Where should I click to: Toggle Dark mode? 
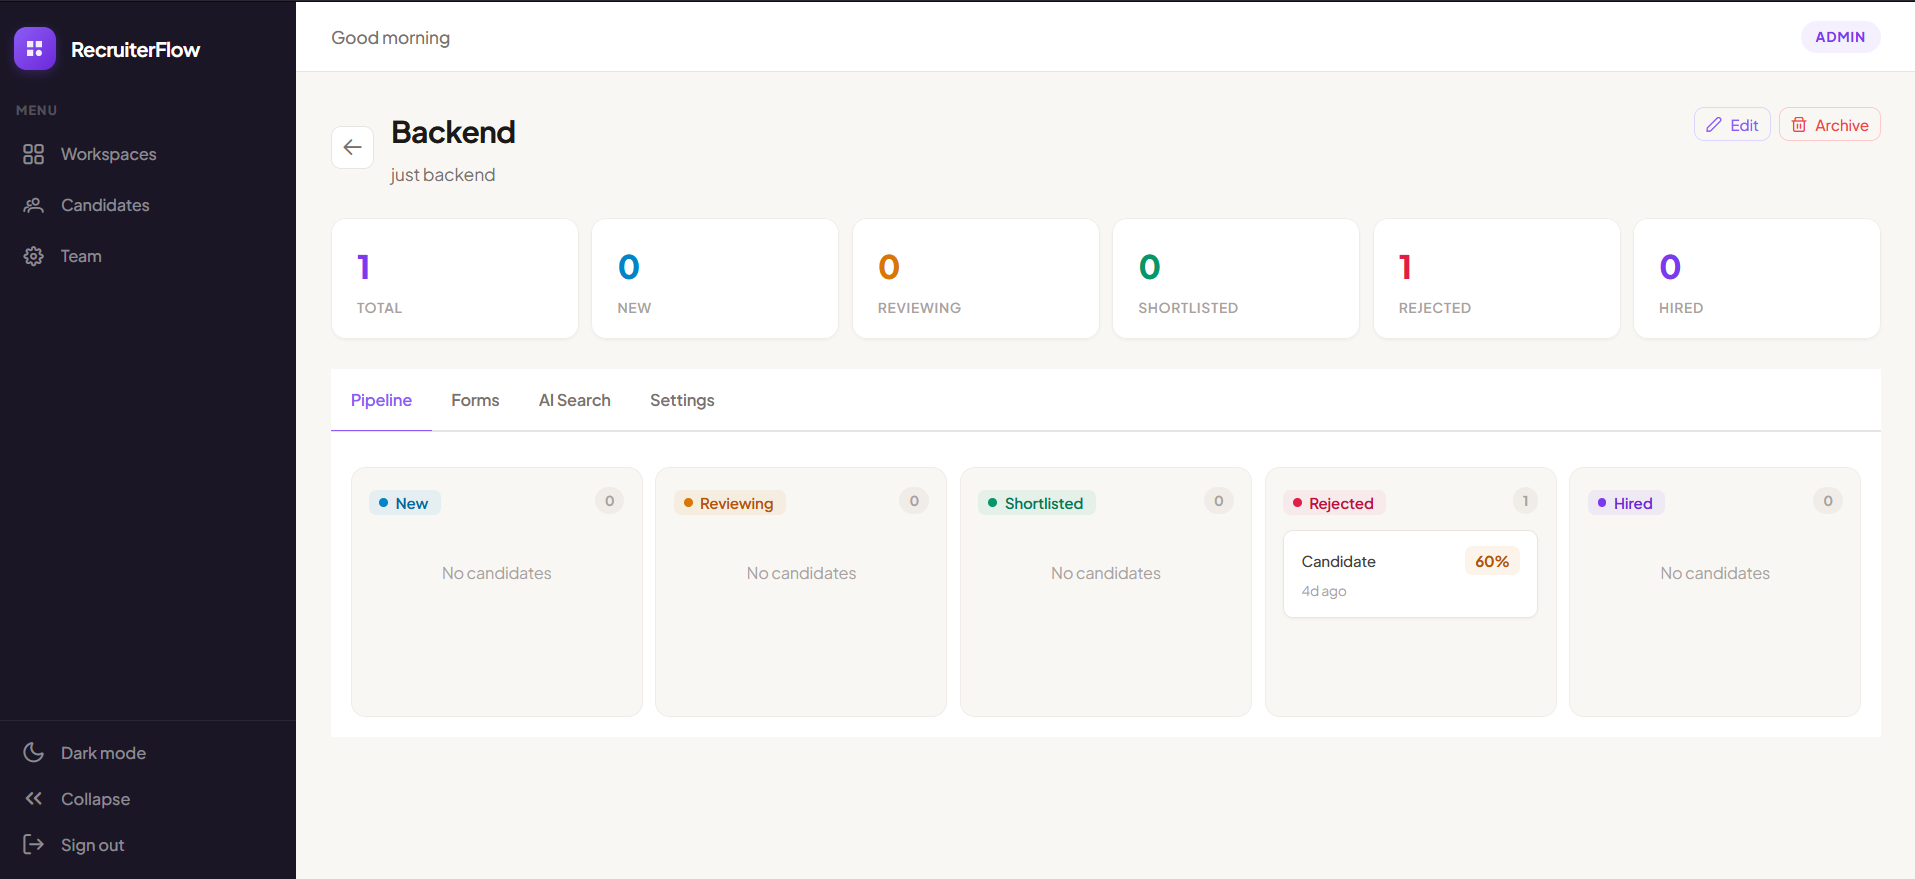pos(102,753)
